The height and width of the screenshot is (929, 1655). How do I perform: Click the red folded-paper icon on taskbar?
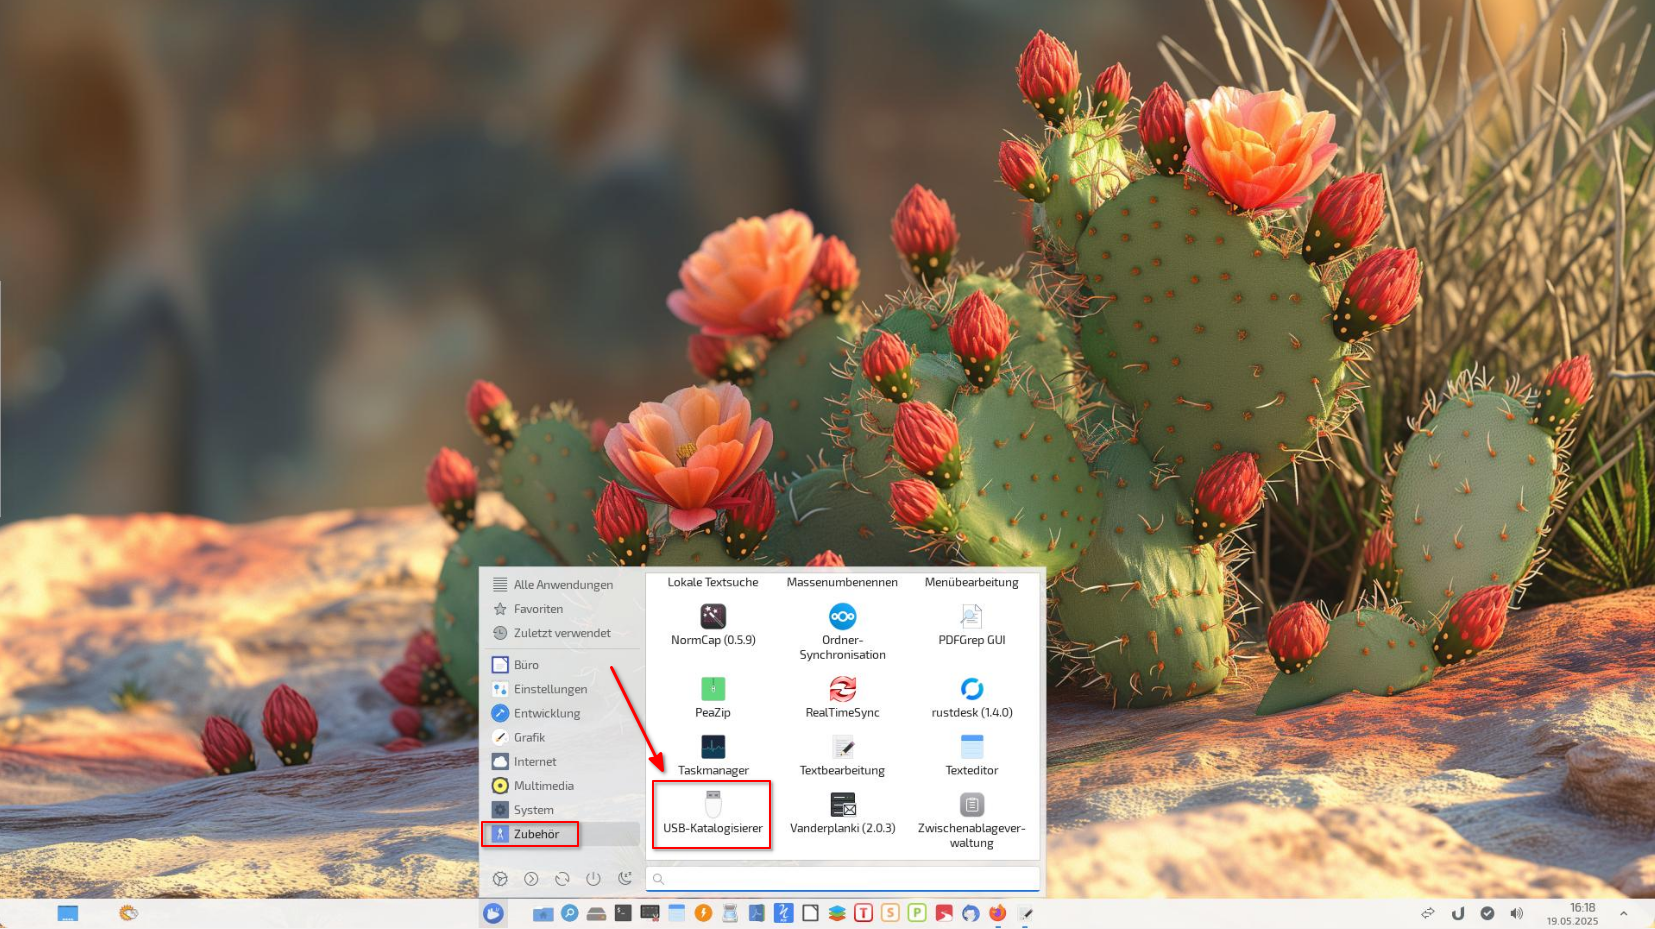(x=944, y=913)
